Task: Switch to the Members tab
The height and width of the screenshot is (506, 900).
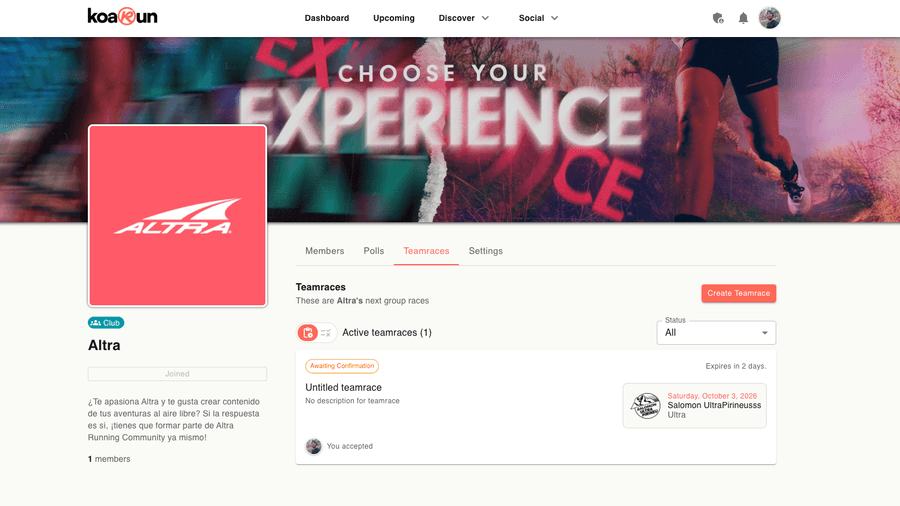Action: (324, 251)
